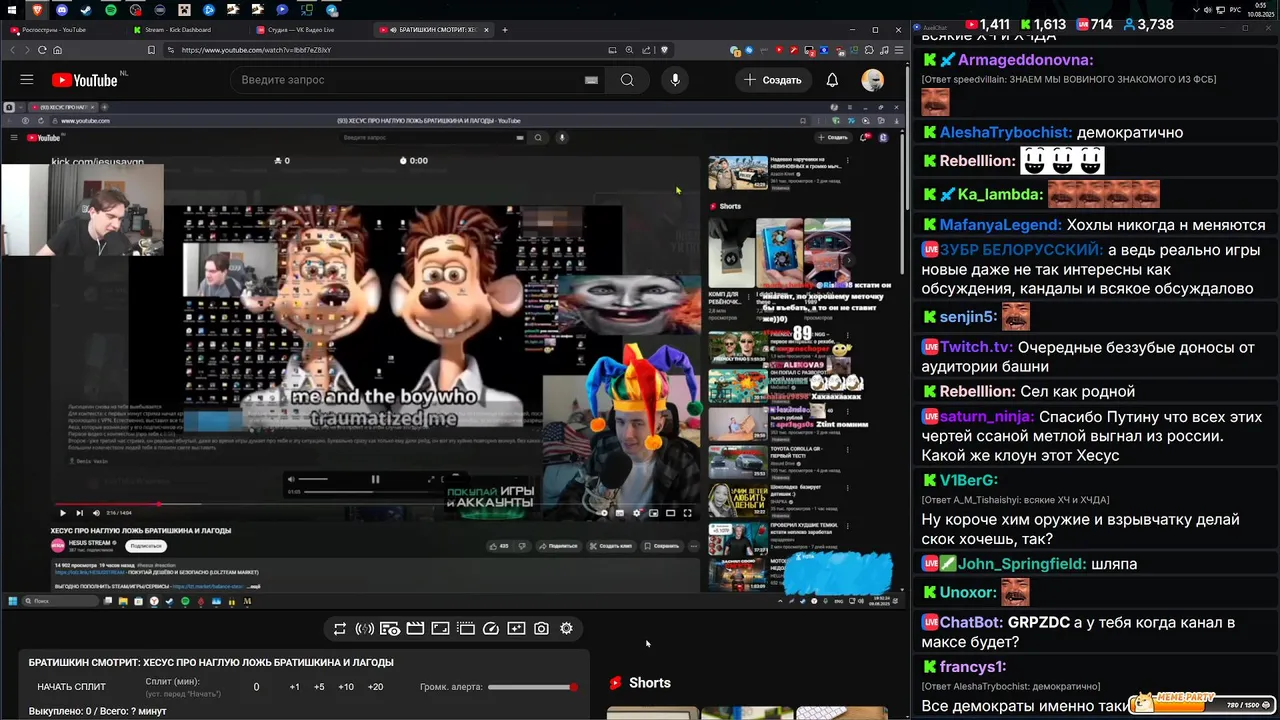
Task: Start voice search with microphone button
Action: (675, 80)
